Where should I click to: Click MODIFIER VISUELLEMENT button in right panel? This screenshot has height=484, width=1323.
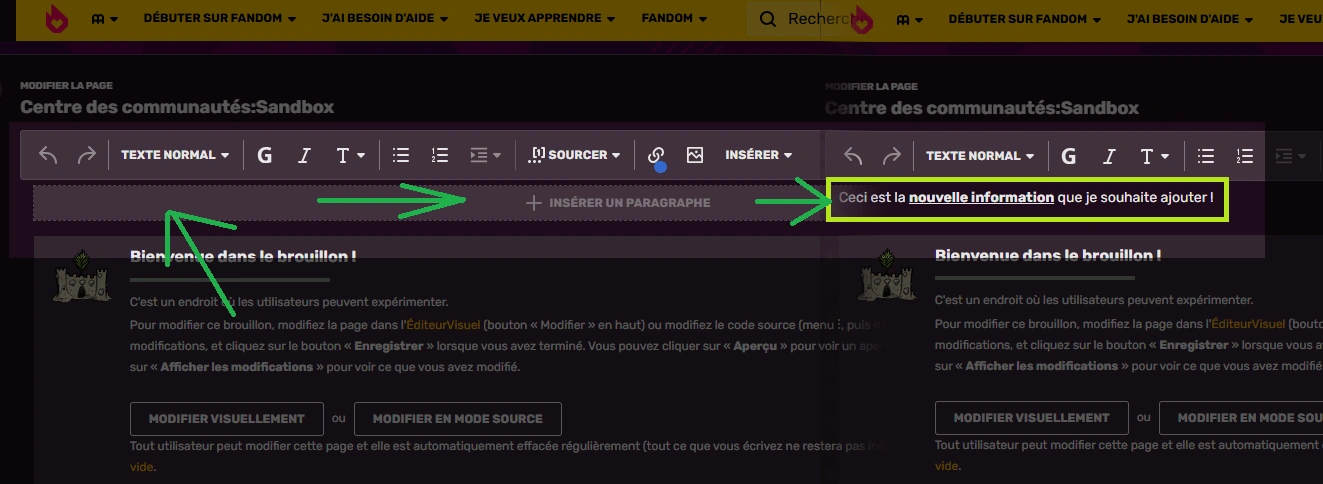pyautogui.click(x=1032, y=418)
